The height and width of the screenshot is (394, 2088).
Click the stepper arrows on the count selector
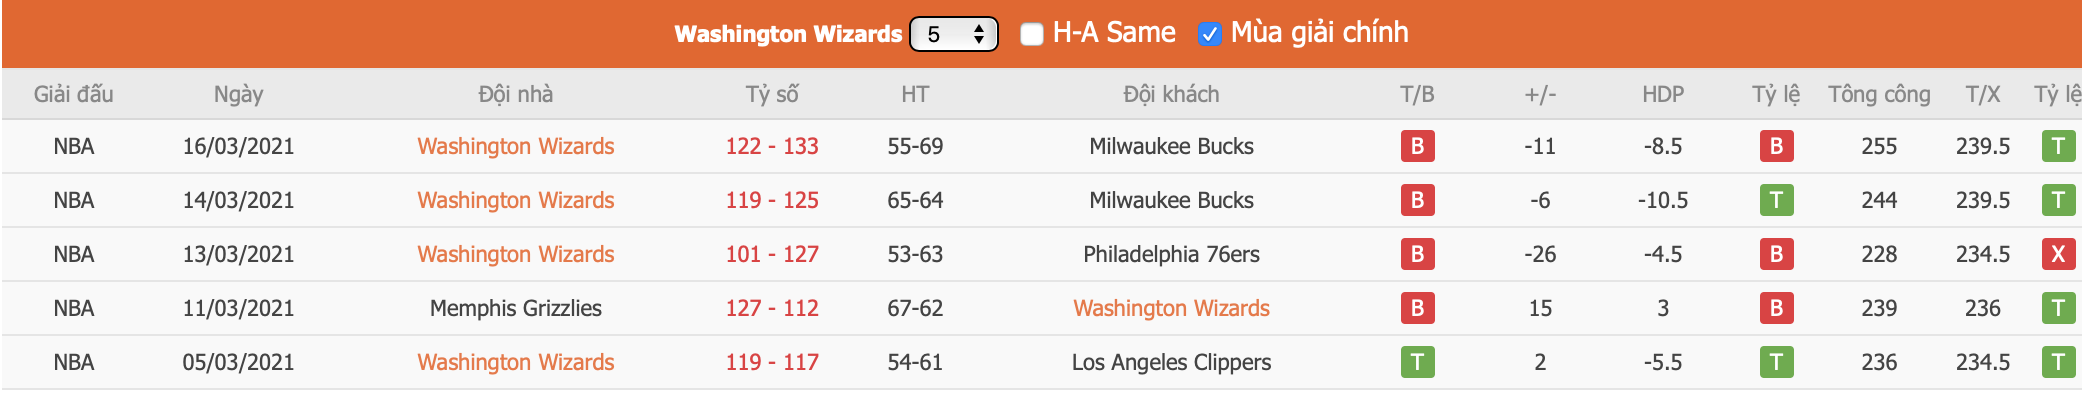[x=979, y=34]
